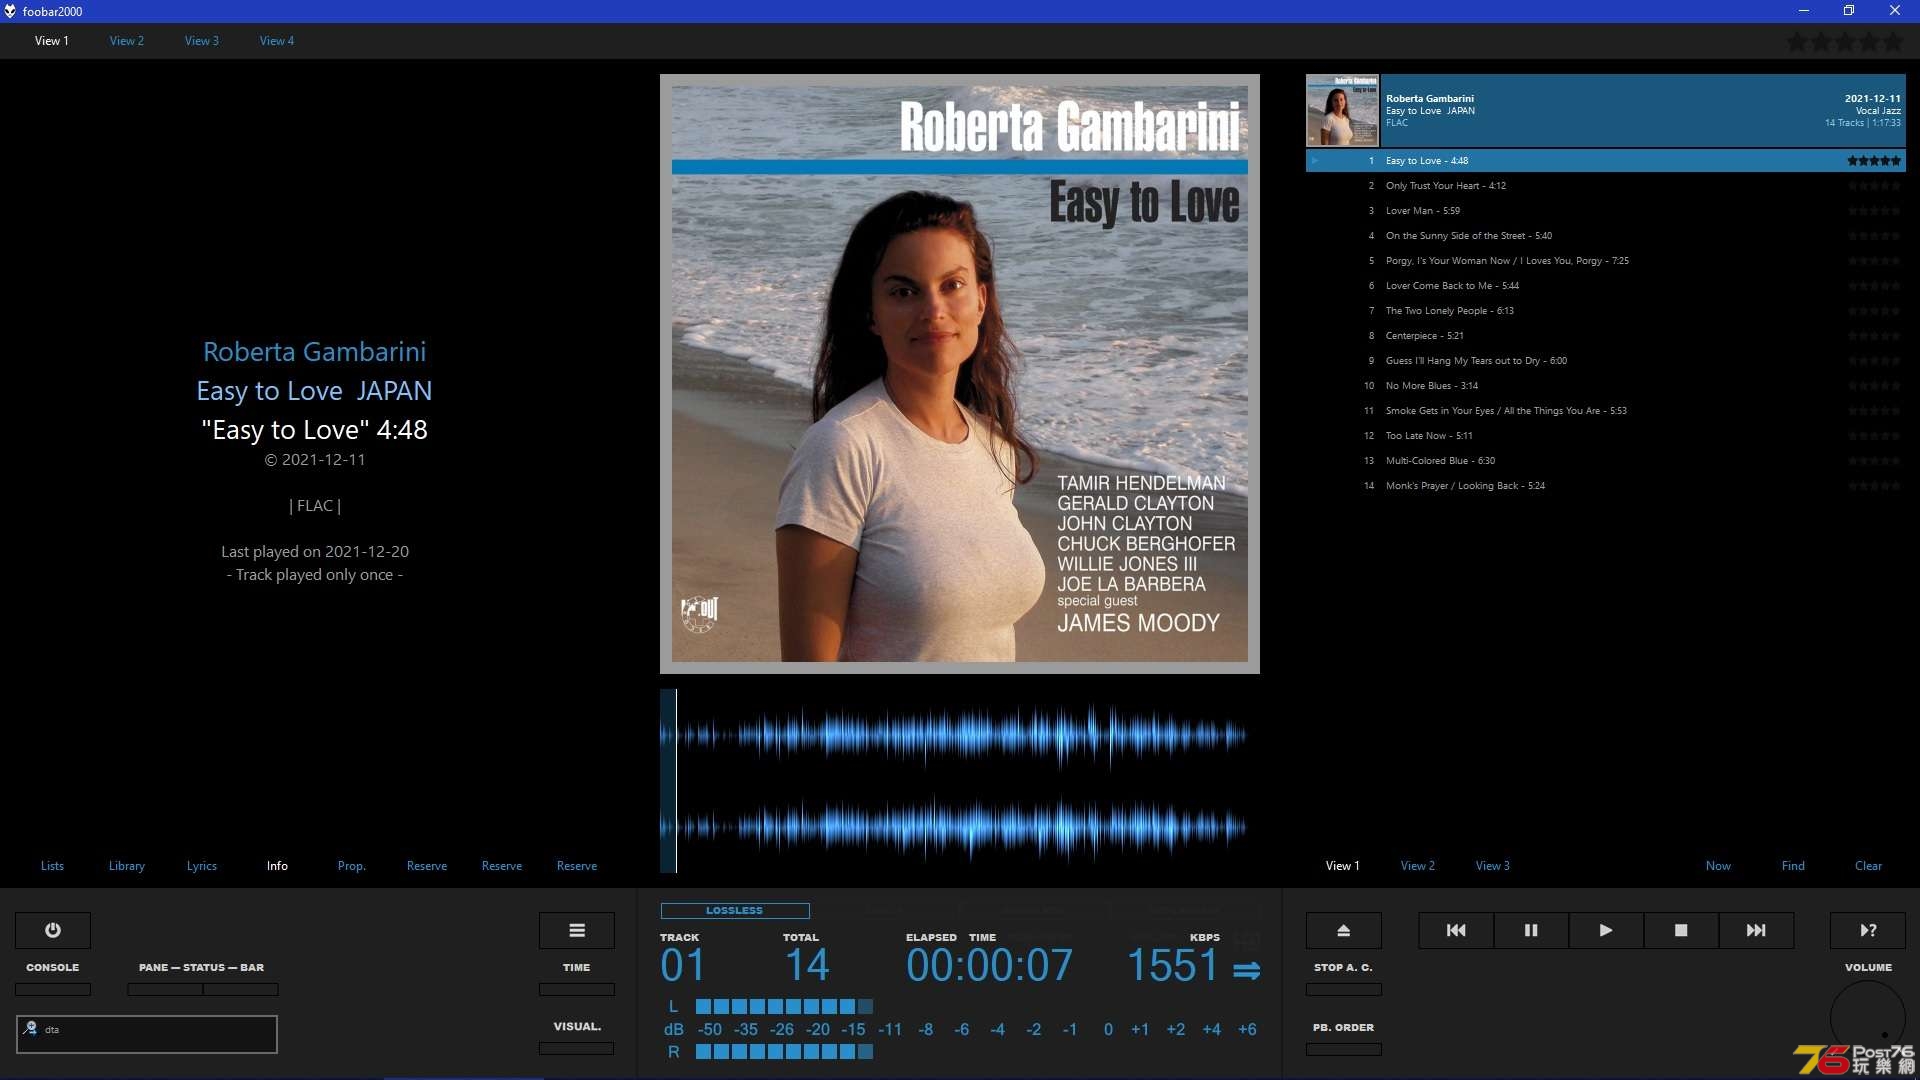Click the small album thumbnail in playlist header
The height and width of the screenshot is (1080, 1920).
(x=1342, y=110)
